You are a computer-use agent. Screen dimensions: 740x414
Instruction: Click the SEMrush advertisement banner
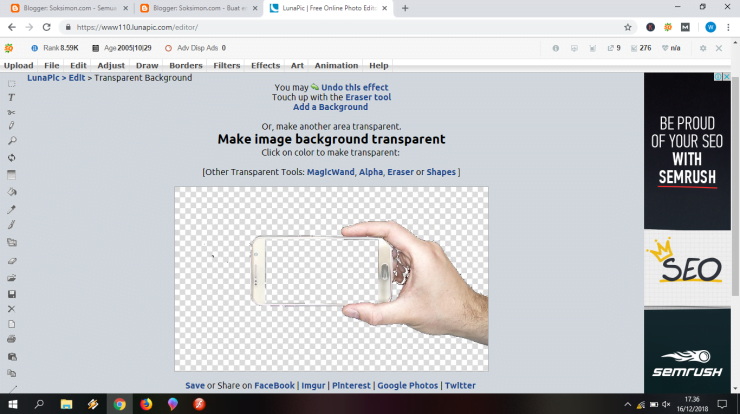click(687, 233)
